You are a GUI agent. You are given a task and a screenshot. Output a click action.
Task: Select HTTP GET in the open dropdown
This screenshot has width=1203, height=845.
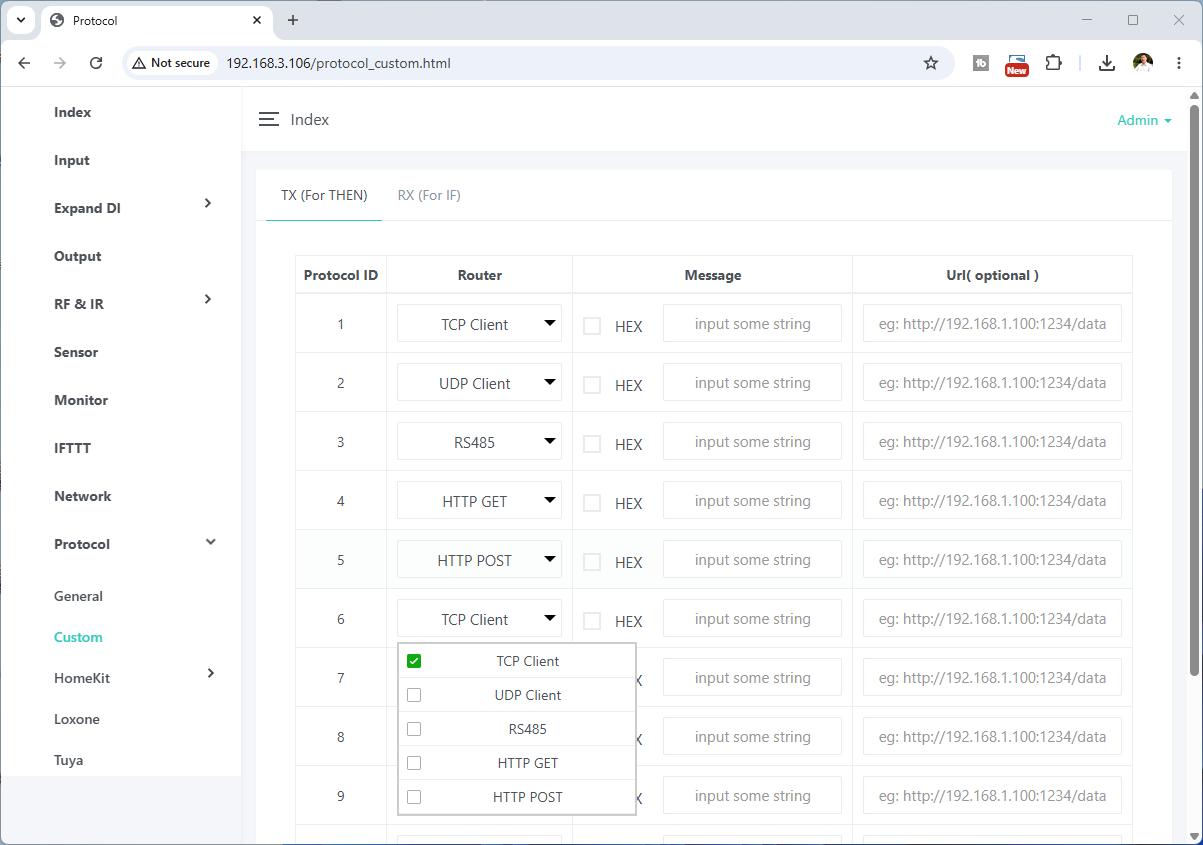517,763
